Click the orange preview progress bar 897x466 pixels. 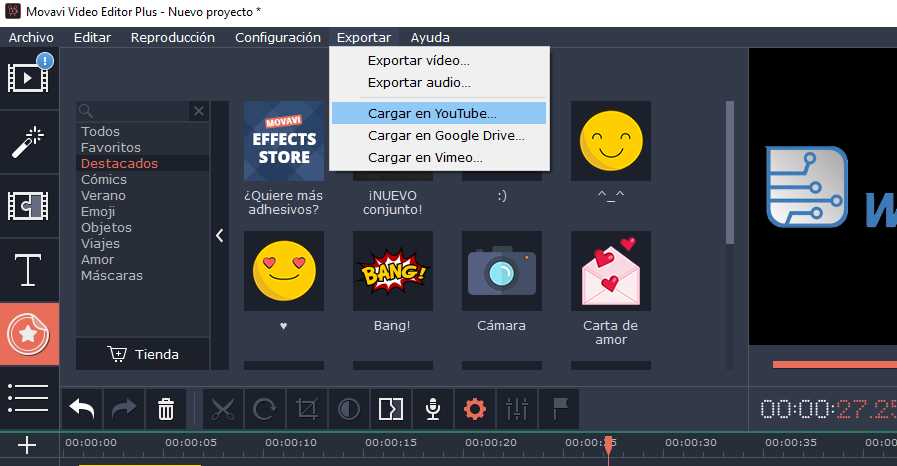point(835,364)
